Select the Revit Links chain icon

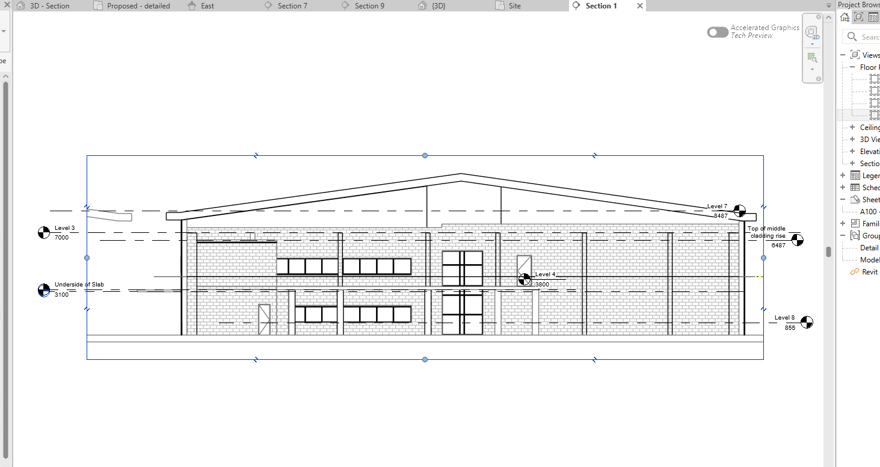[x=854, y=272]
